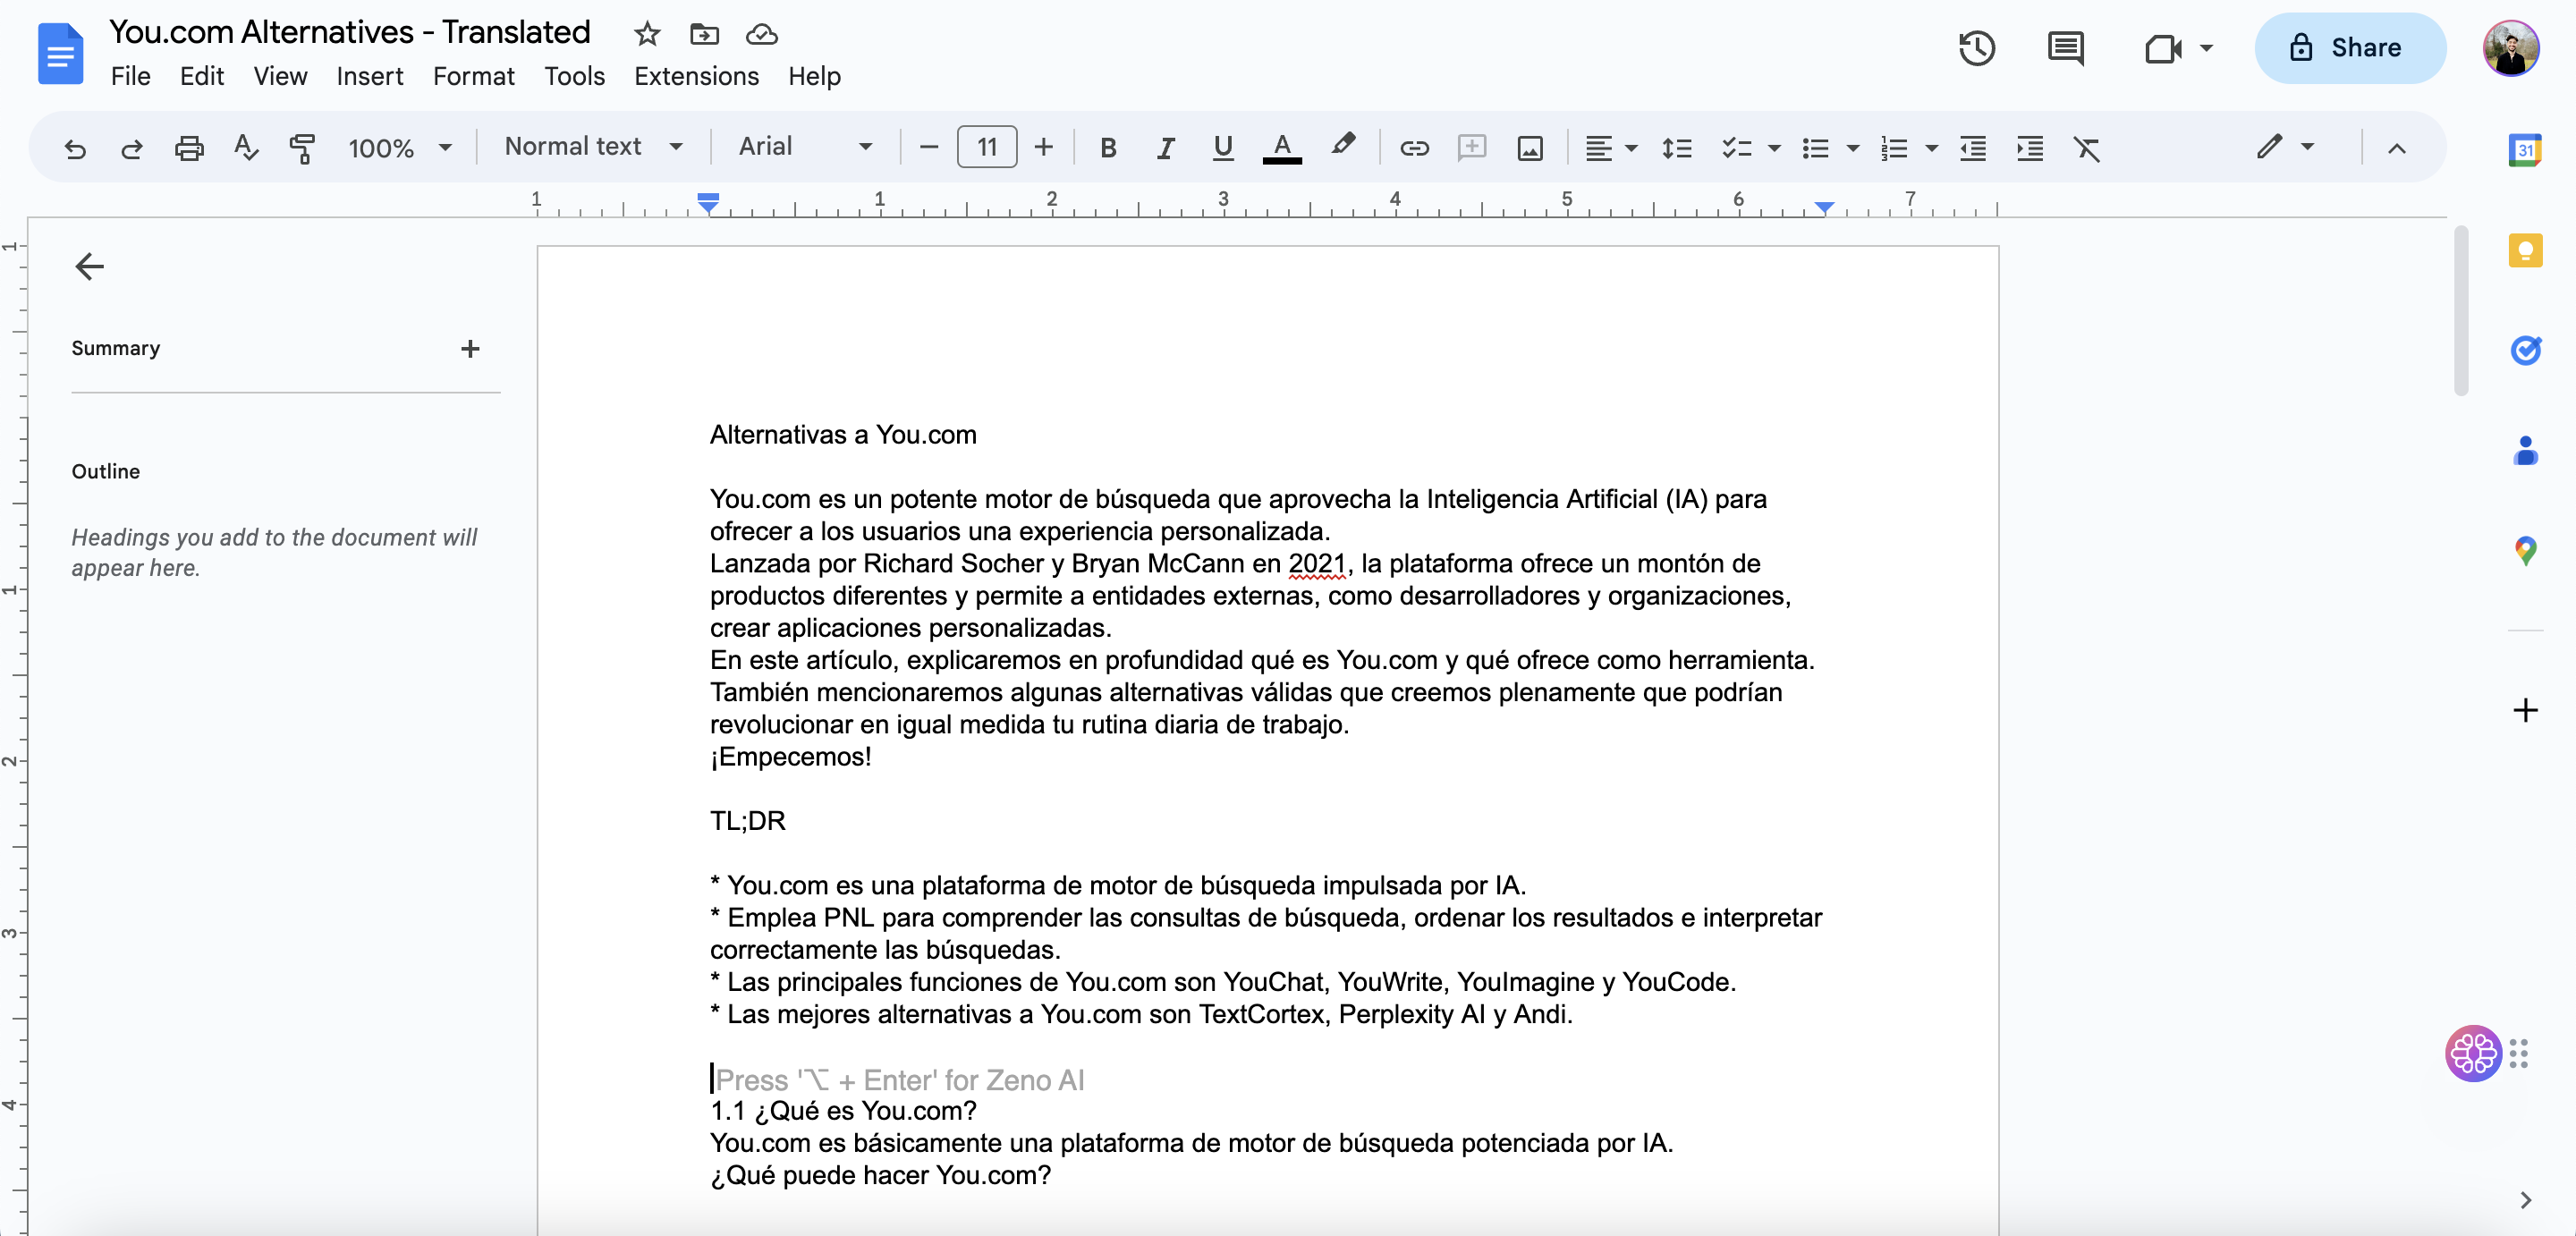Open the Format menu

click(473, 76)
